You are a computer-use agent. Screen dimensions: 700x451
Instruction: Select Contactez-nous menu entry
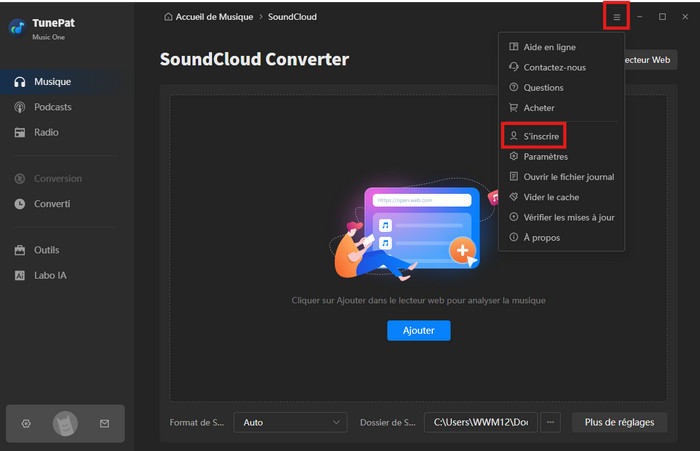click(x=561, y=67)
